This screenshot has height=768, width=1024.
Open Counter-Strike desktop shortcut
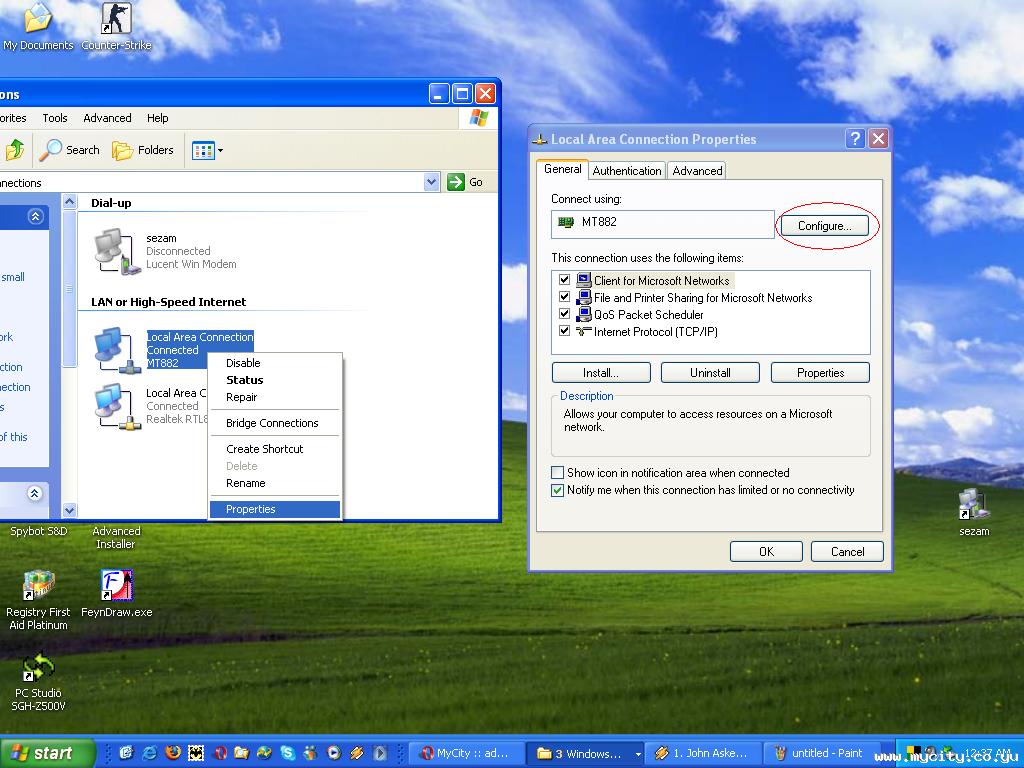coord(116,18)
